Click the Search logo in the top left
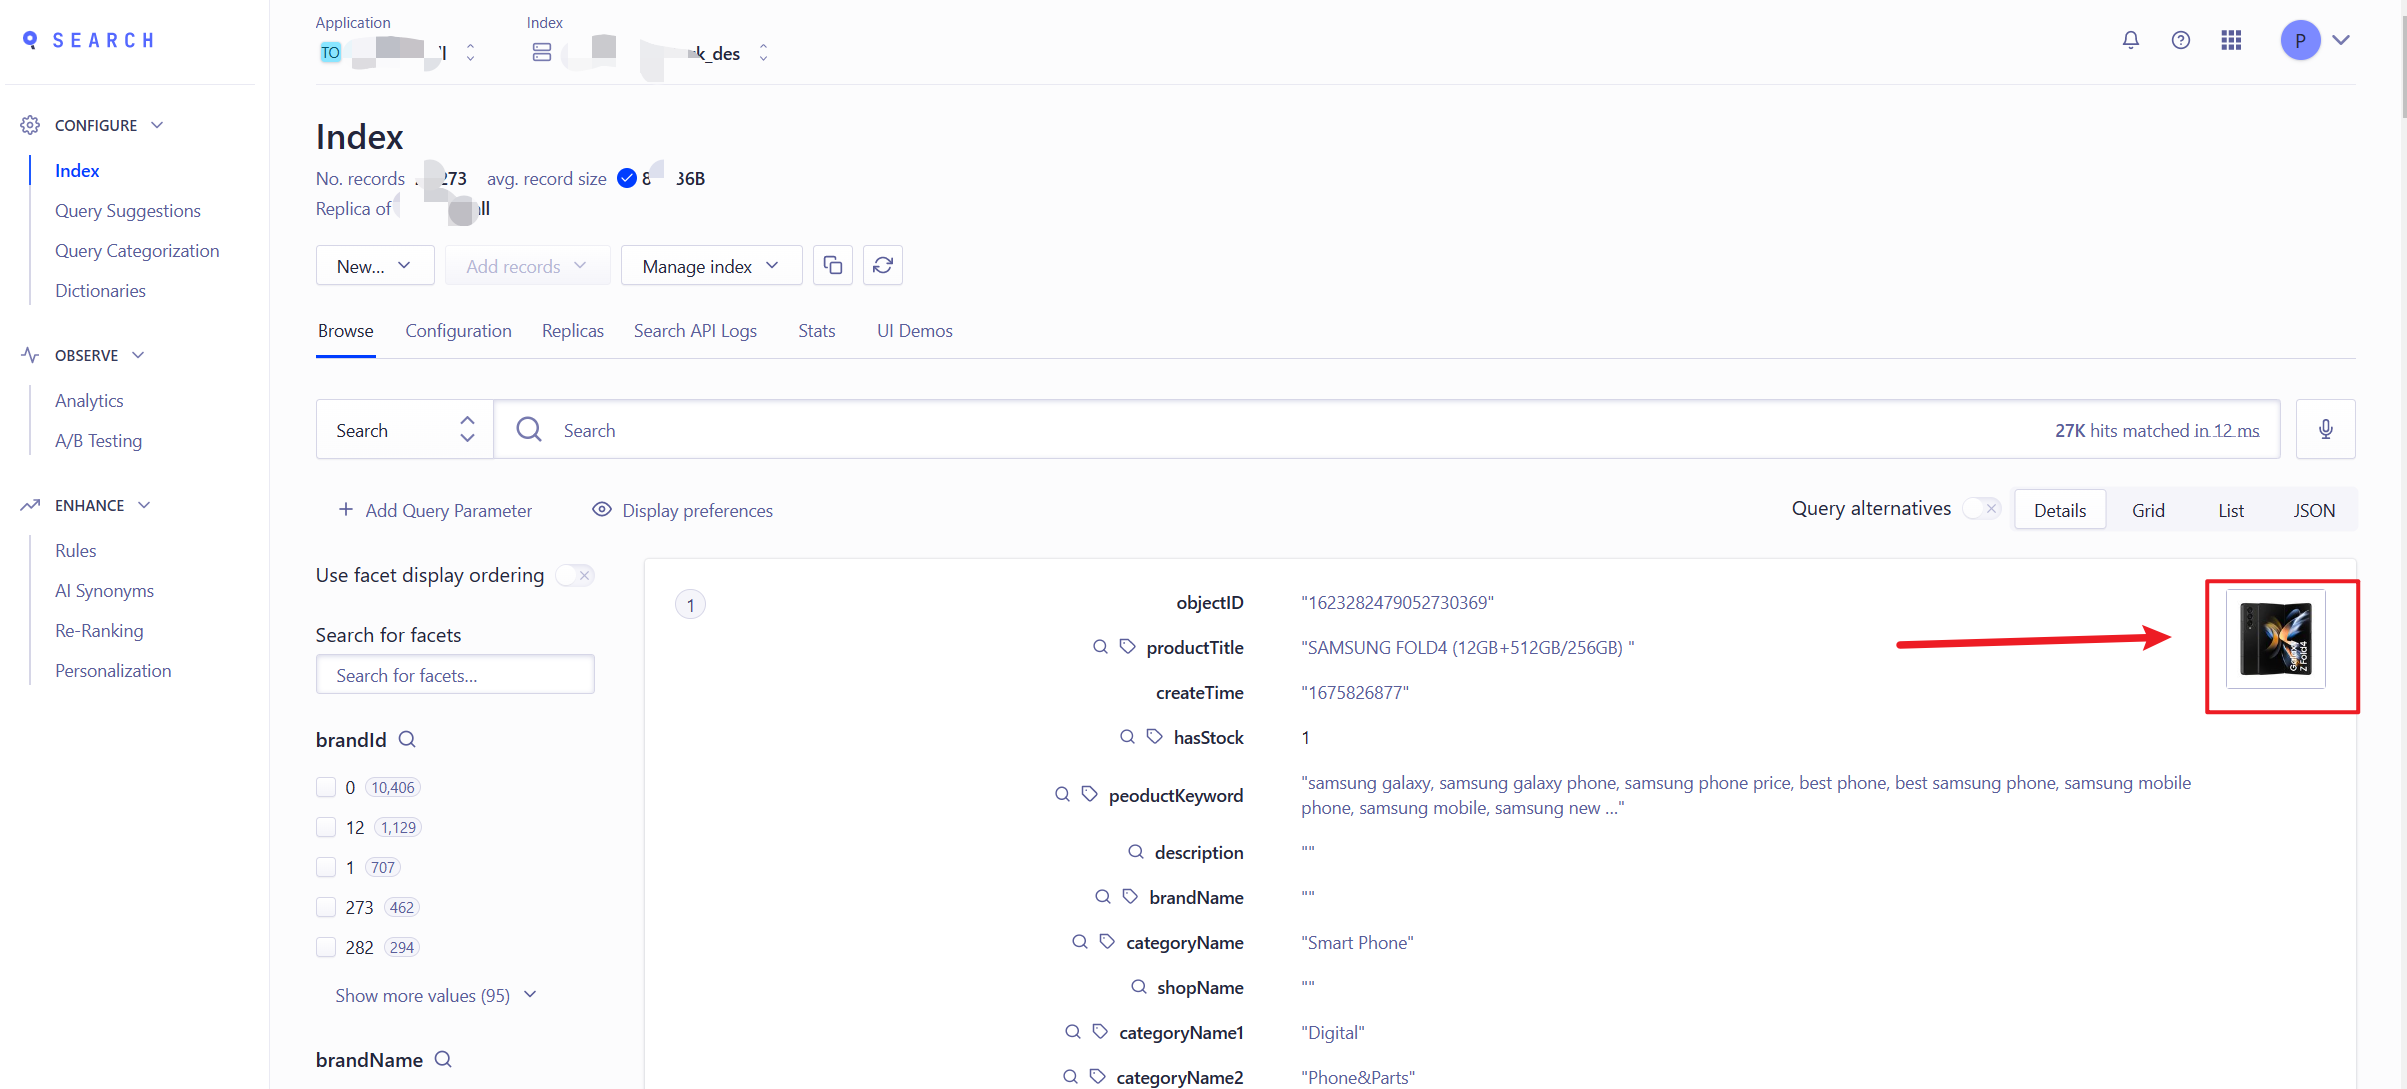The width and height of the screenshot is (2407, 1089). 88,40
